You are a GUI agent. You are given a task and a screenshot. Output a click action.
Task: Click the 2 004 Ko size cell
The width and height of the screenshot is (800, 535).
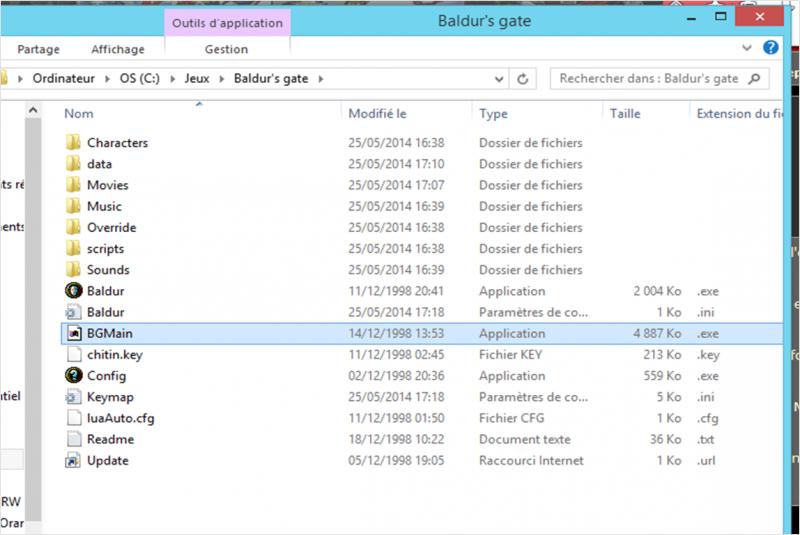pyautogui.click(x=657, y=291)
